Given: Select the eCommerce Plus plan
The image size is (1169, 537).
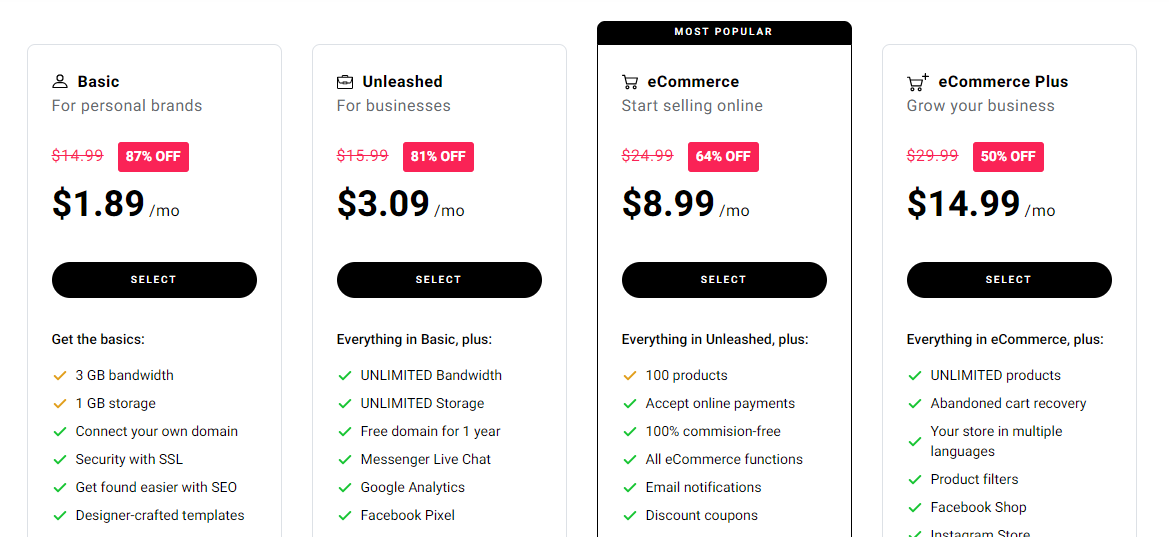Looking at the screenshot, I should click(1009, 280).
